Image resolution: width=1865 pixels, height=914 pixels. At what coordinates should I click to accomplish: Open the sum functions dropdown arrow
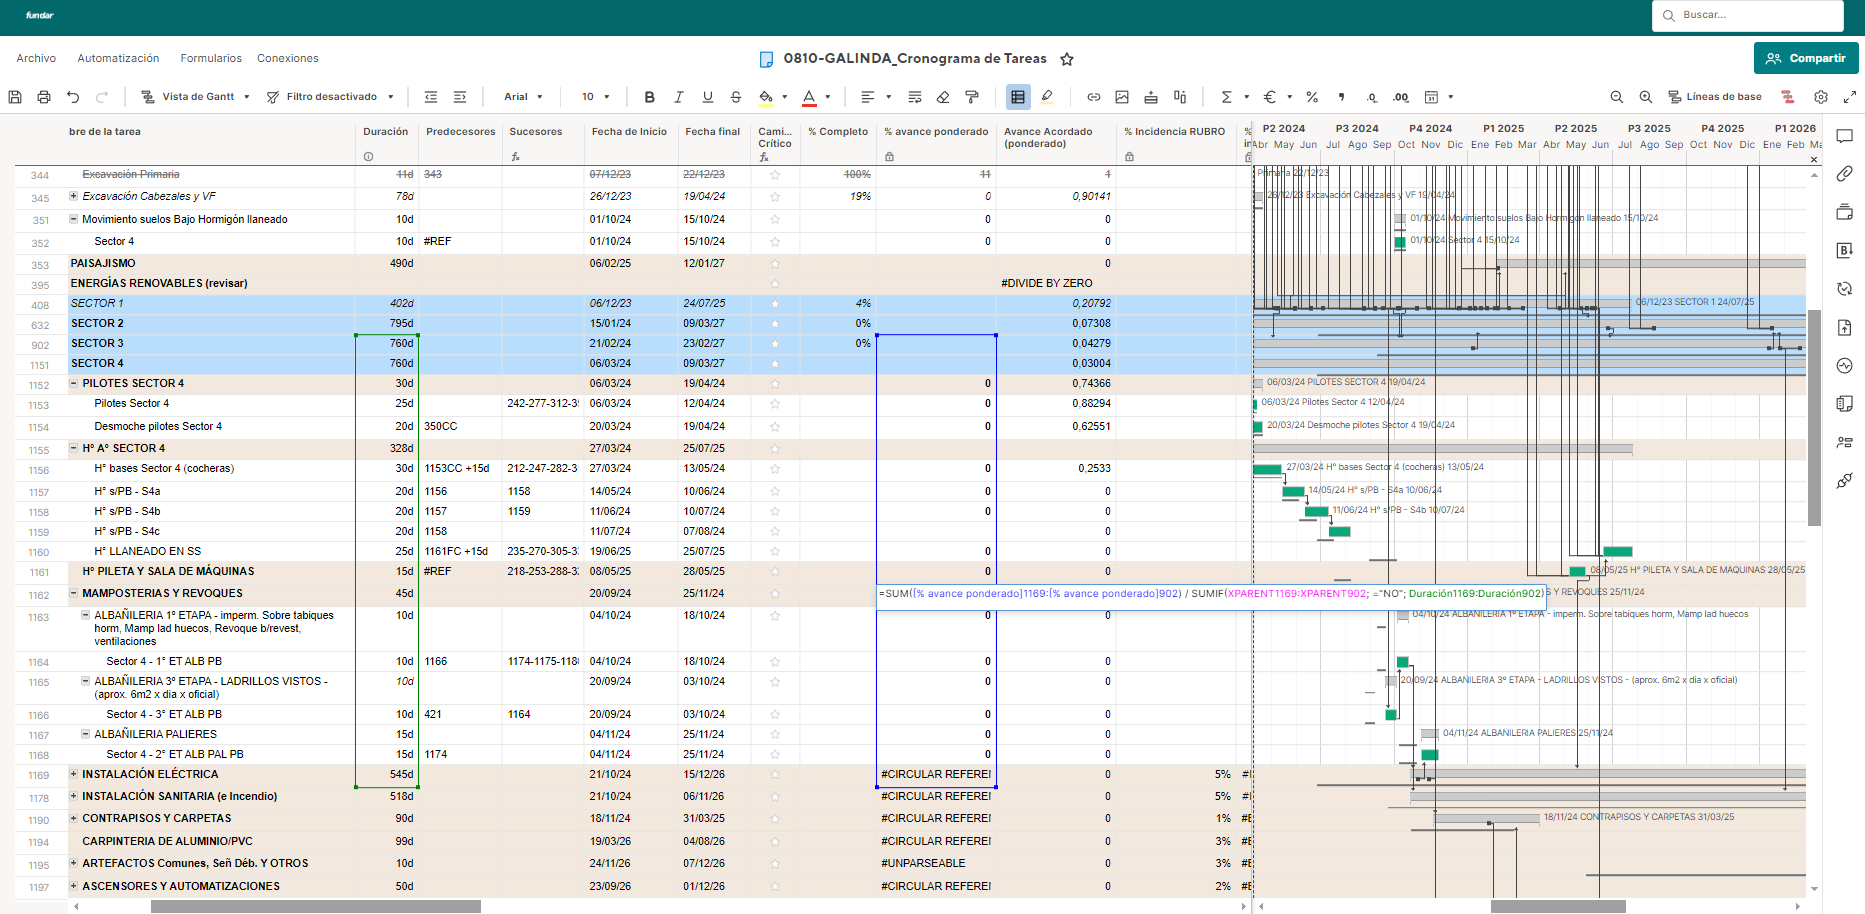click(1247, 97)
